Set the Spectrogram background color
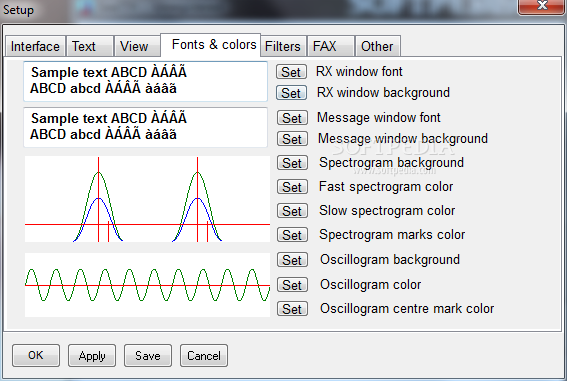The image size is (567, 381). 292,163
